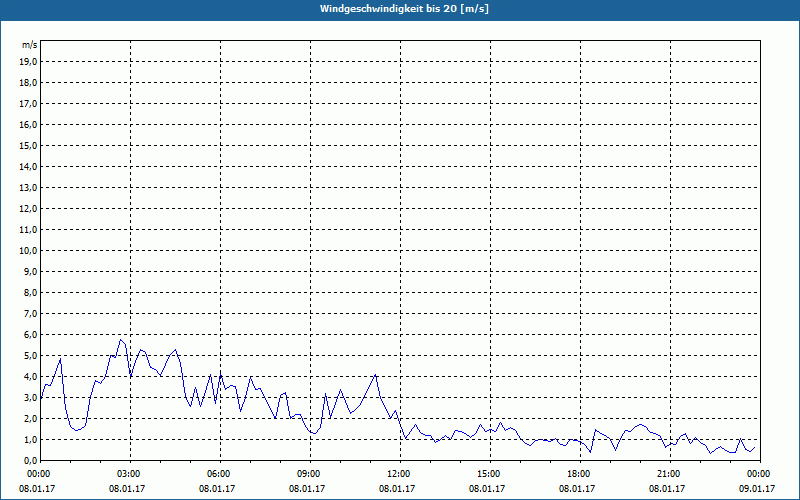800x500 pixels.
Task: Click the '17,0' y-axis label
Action: pos(28,104)
